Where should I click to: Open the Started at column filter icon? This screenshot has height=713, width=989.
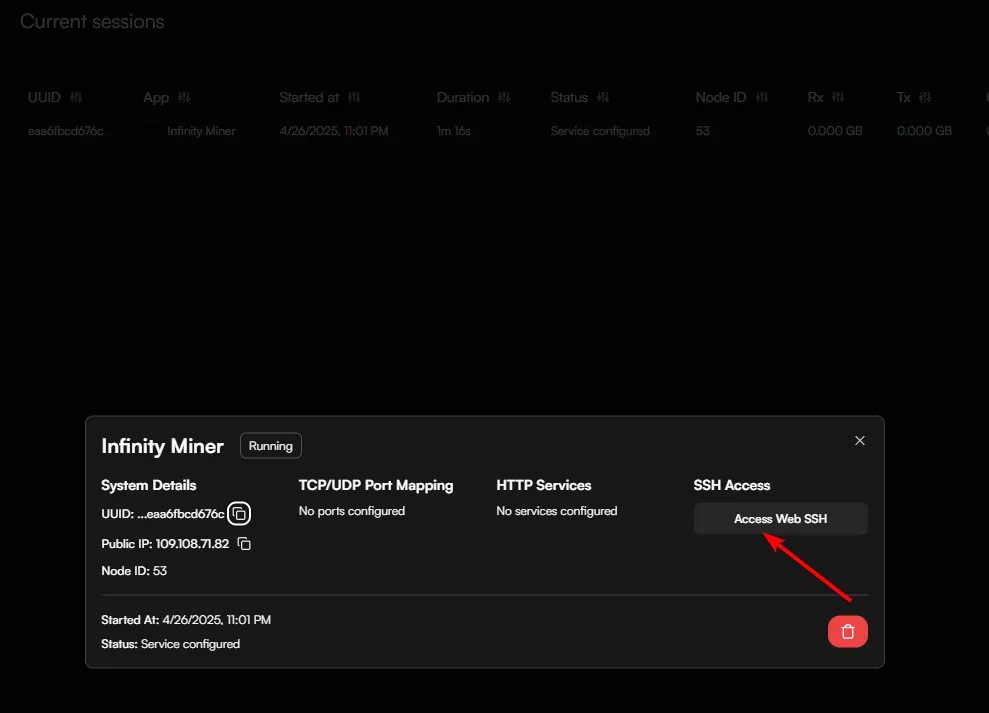click(x=354, y=97)
